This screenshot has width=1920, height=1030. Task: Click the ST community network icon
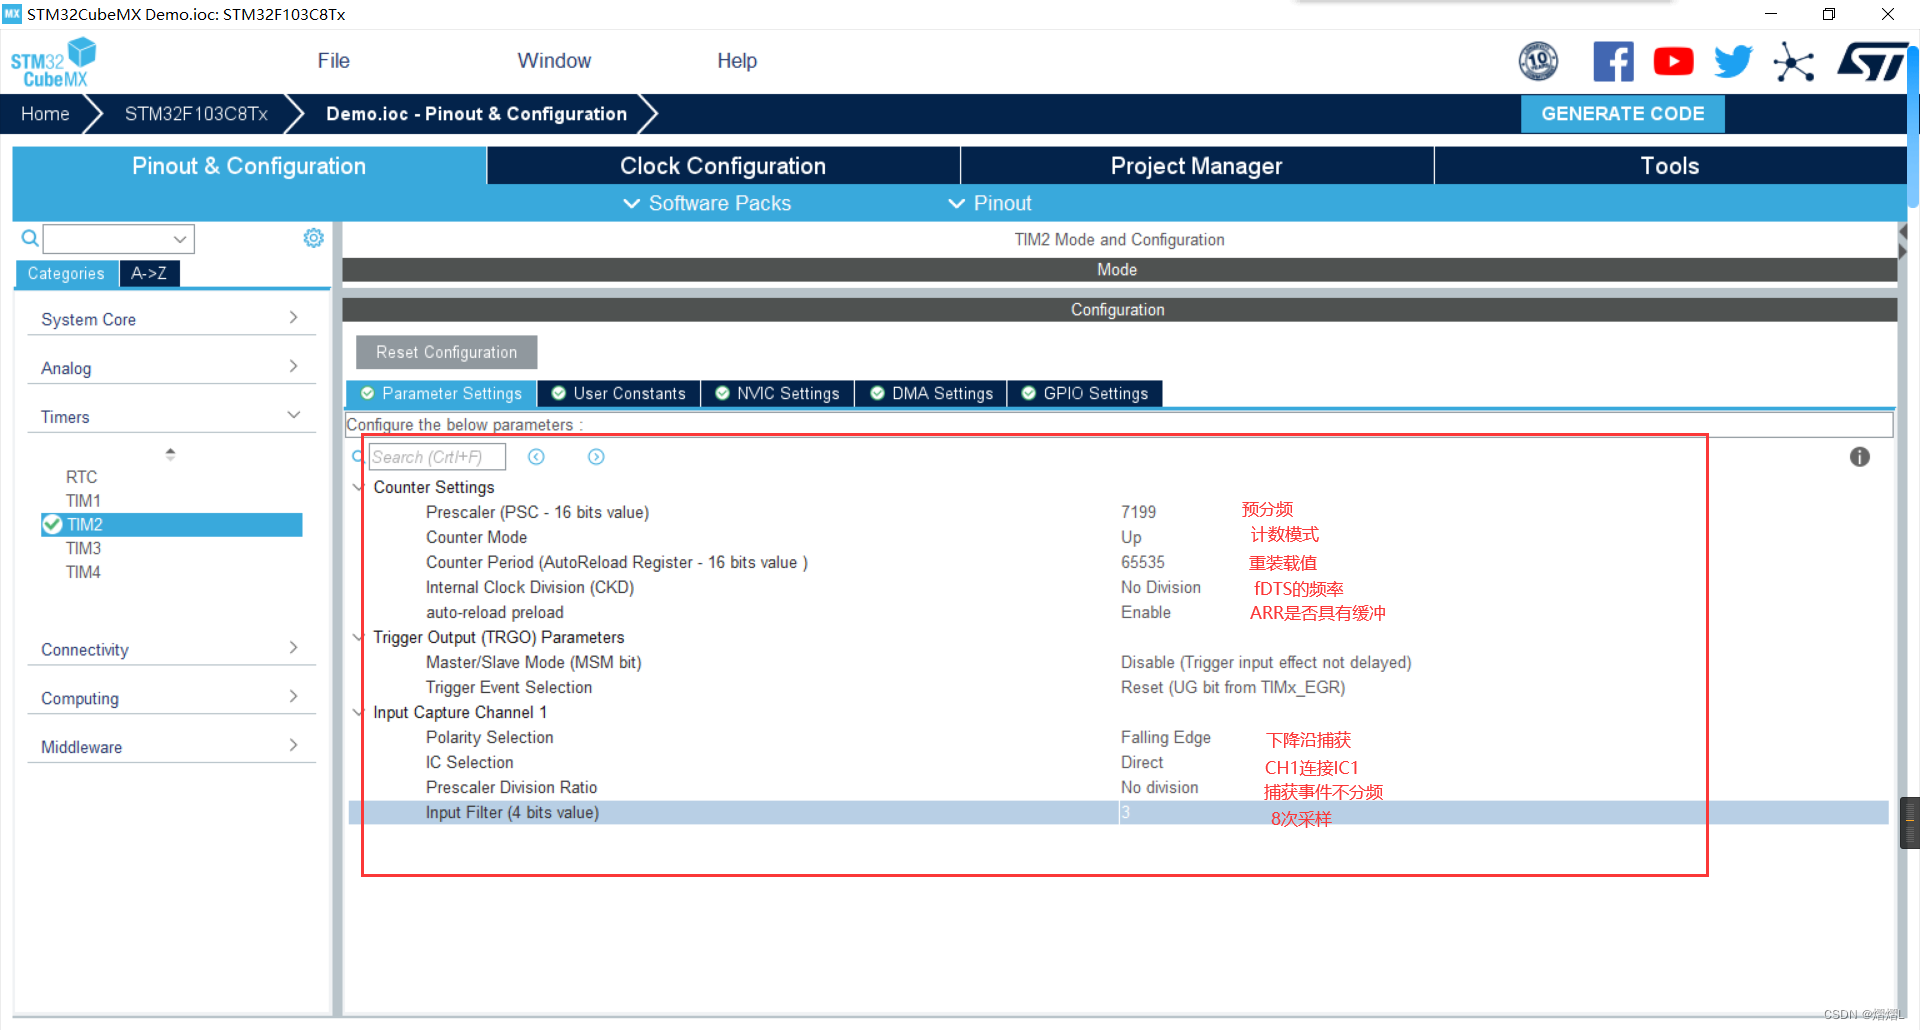pos(1793,62)
